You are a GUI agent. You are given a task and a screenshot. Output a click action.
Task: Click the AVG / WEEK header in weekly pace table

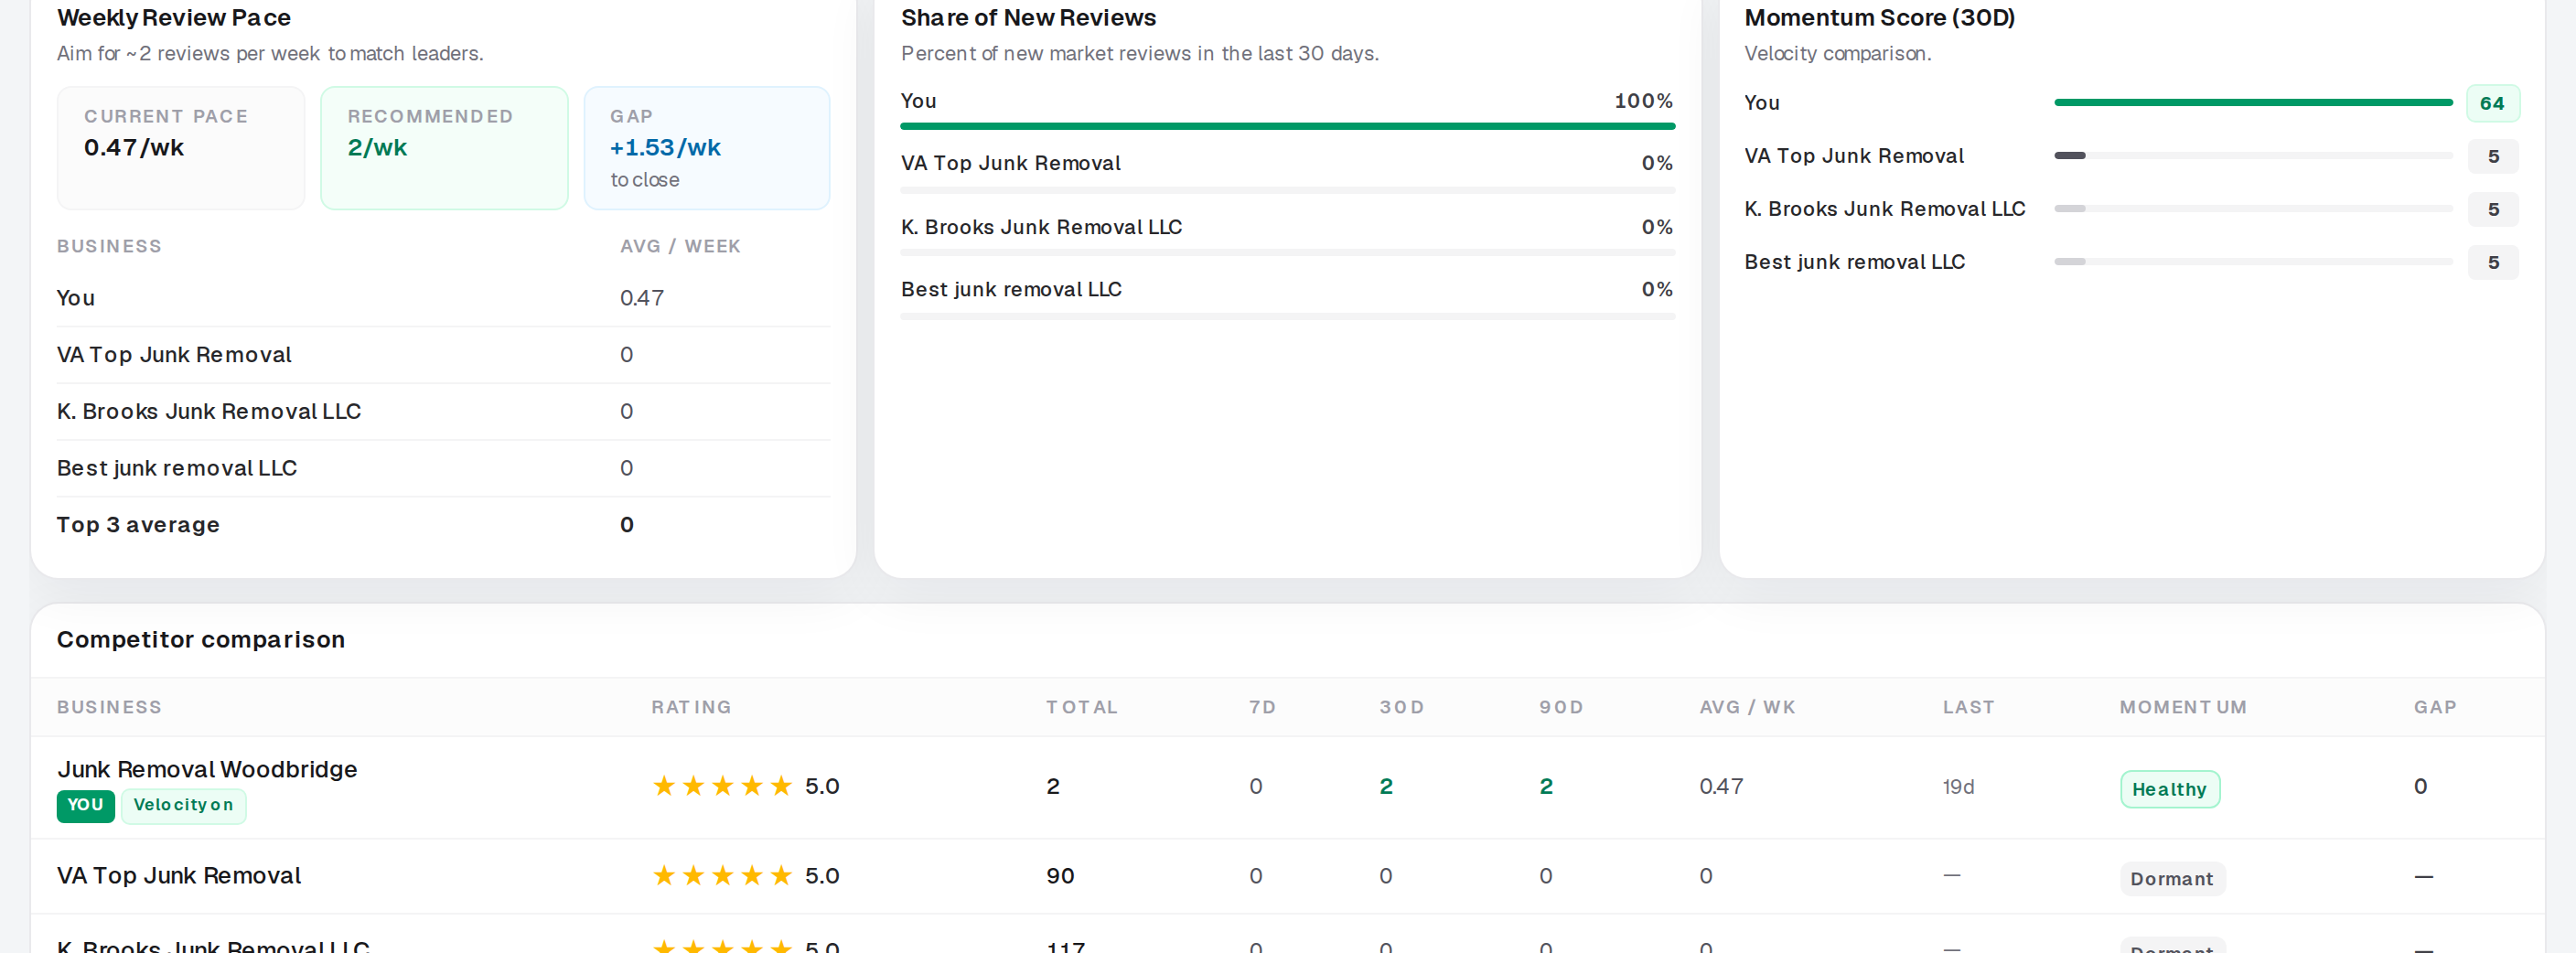click(x=681, y=246)
